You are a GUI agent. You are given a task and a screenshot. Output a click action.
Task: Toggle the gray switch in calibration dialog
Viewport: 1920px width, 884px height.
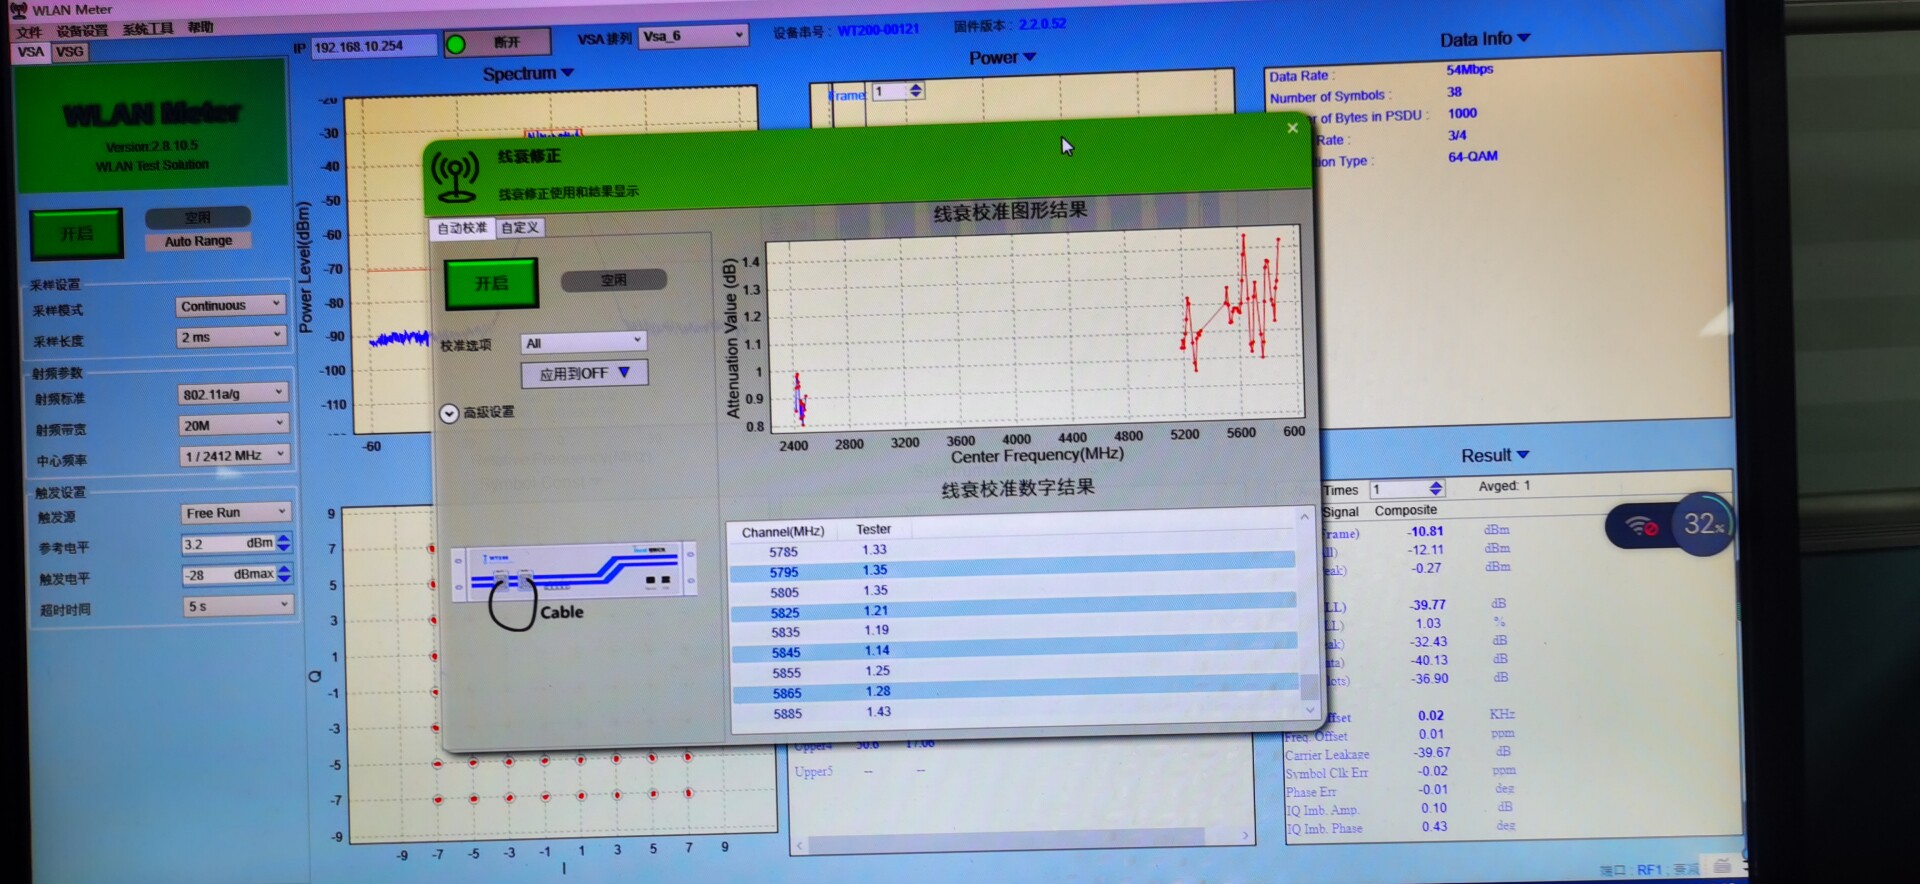[613, 281]
